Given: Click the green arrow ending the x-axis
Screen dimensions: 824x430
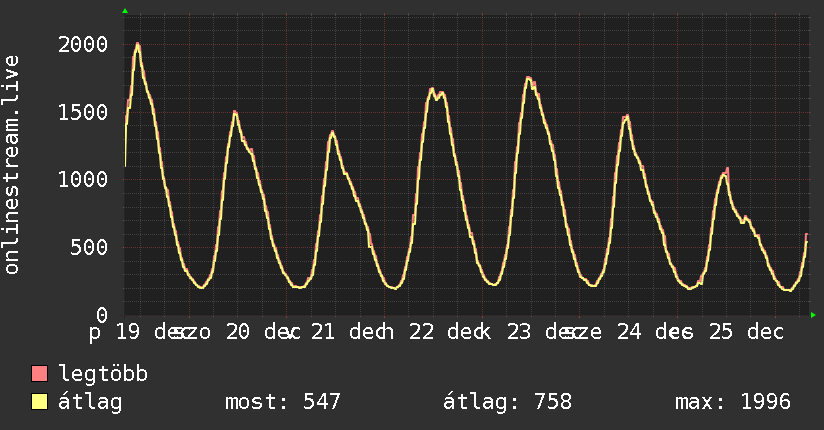Looking at the screenshot, I should point(813,315).
